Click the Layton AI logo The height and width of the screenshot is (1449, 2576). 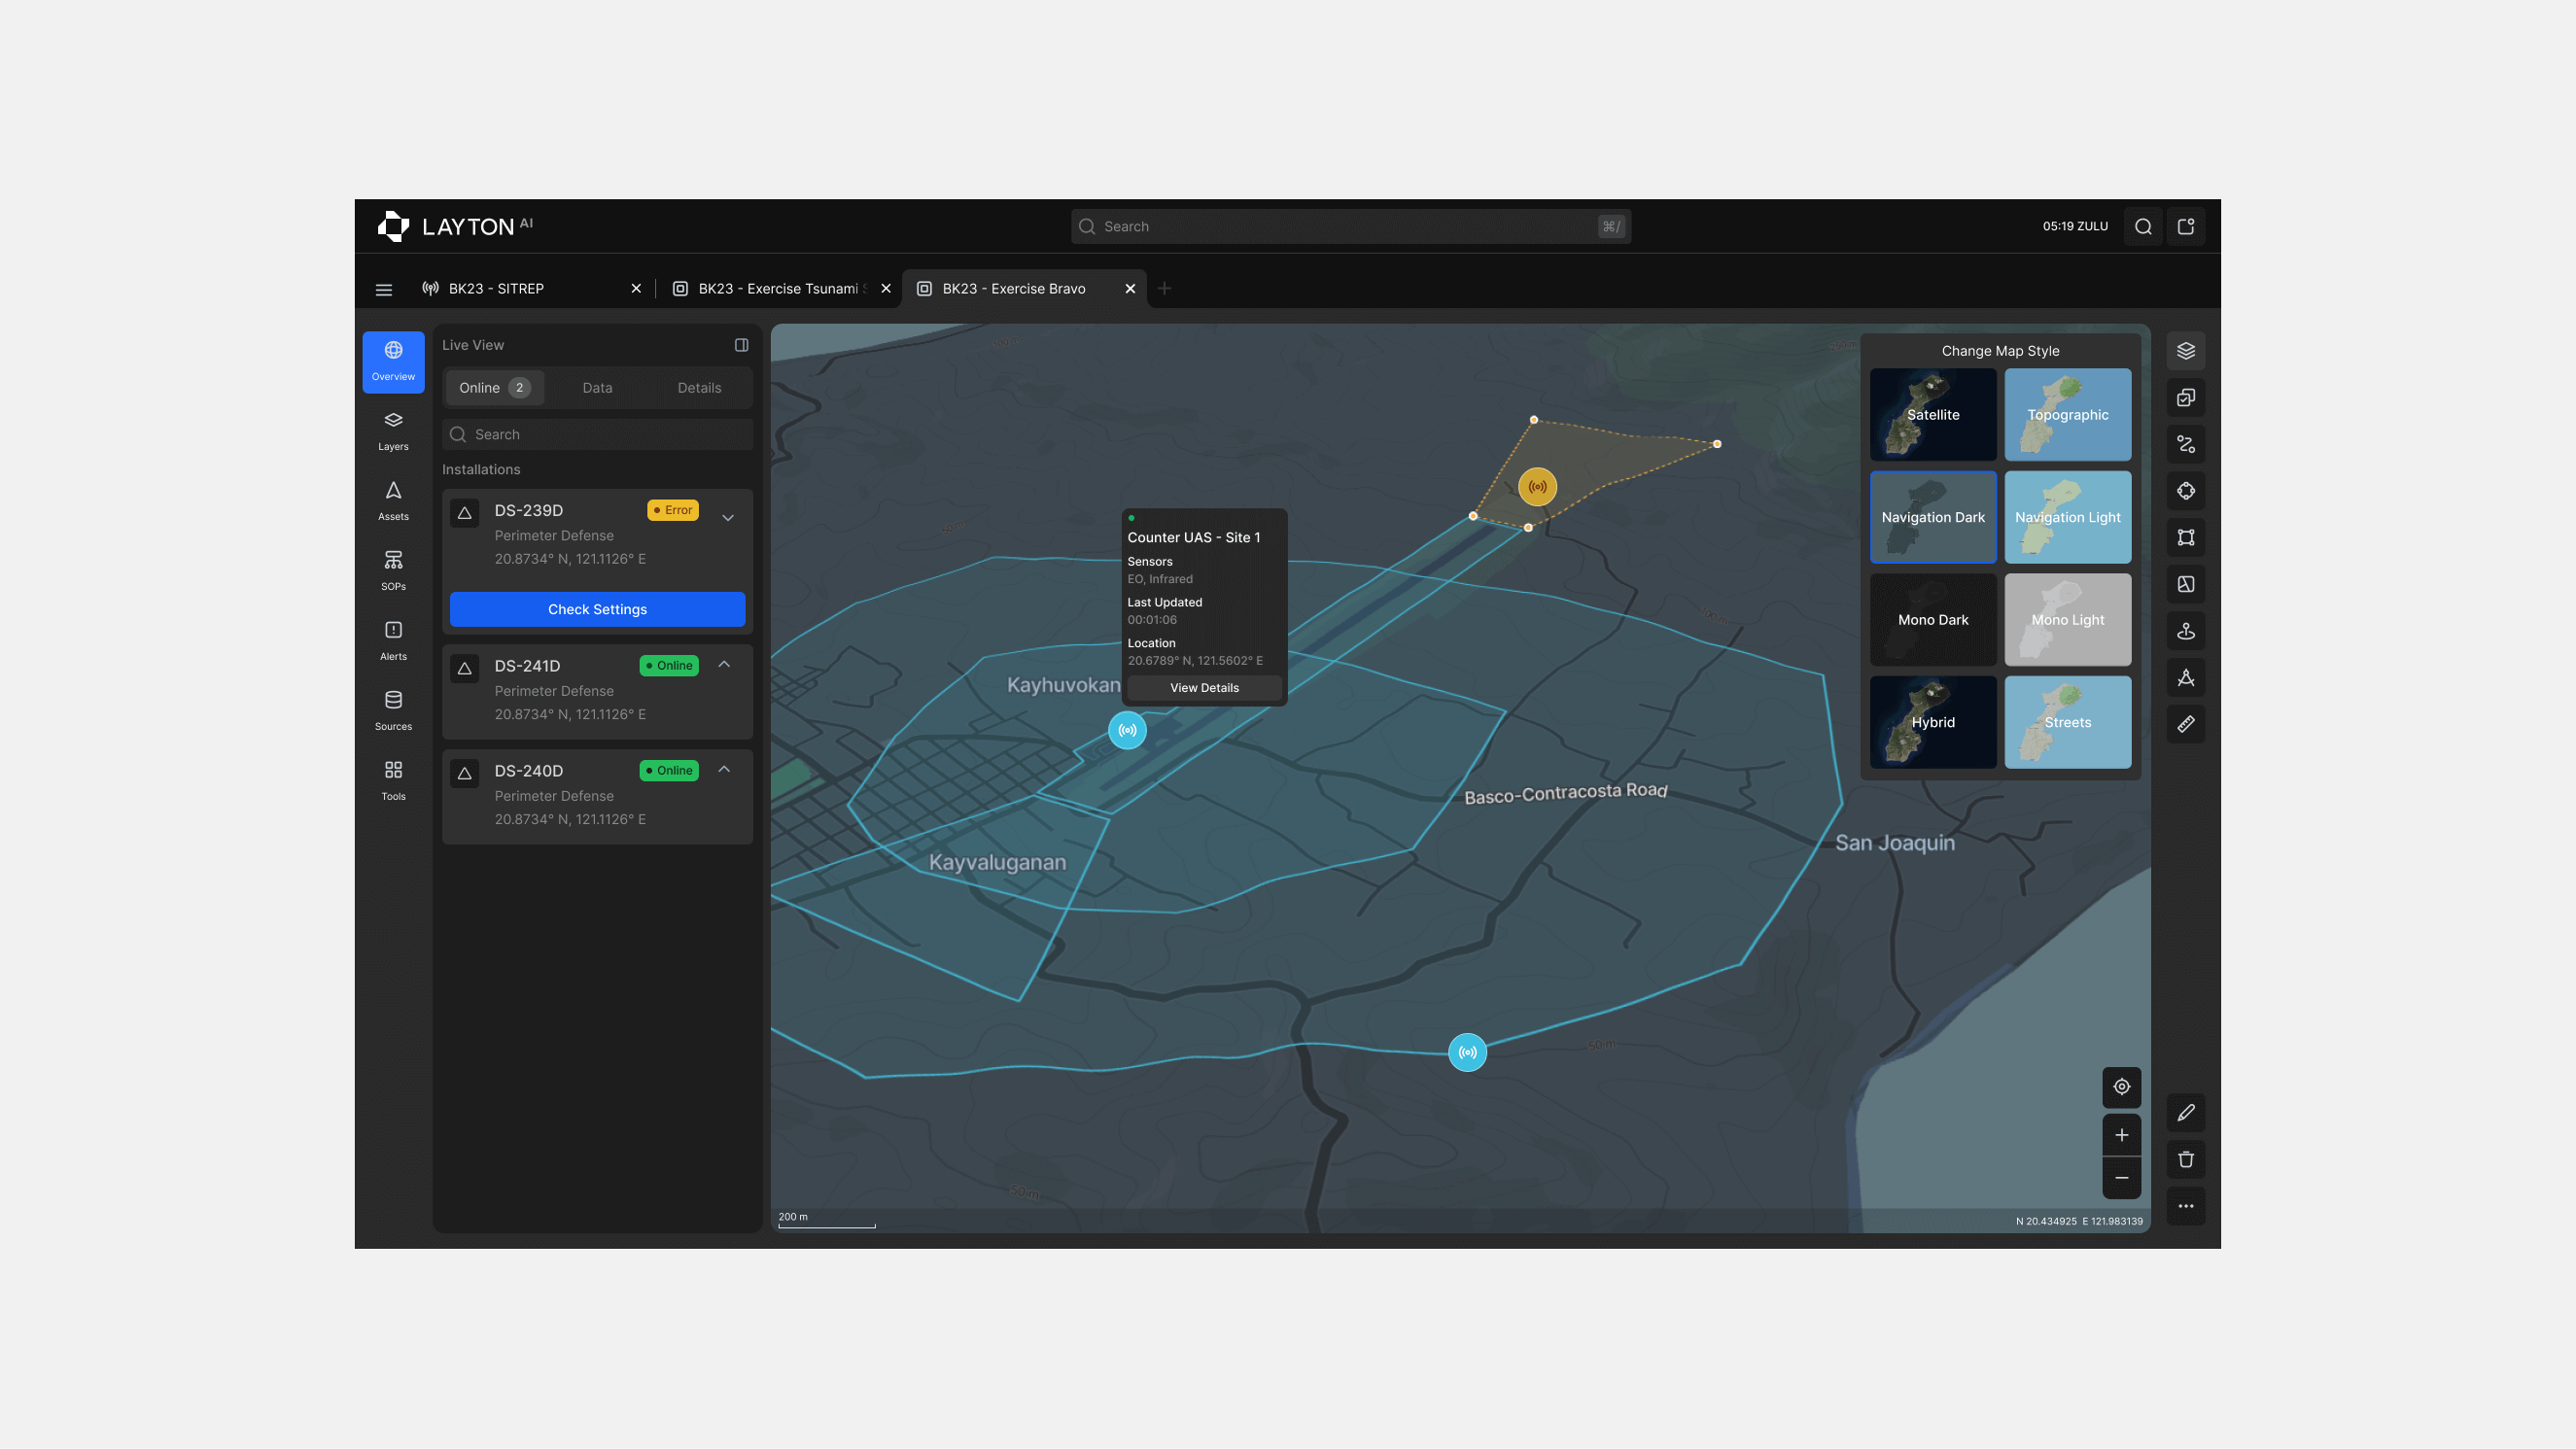[x=455, y=227]
